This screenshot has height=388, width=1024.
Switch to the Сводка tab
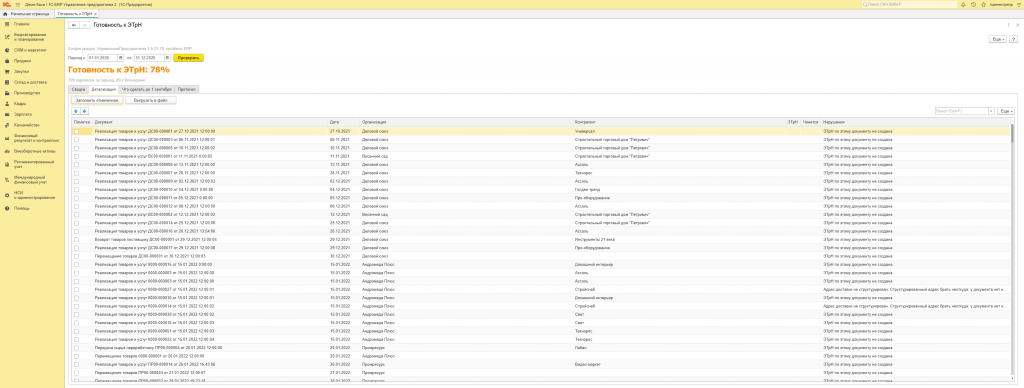click(78, 88)
